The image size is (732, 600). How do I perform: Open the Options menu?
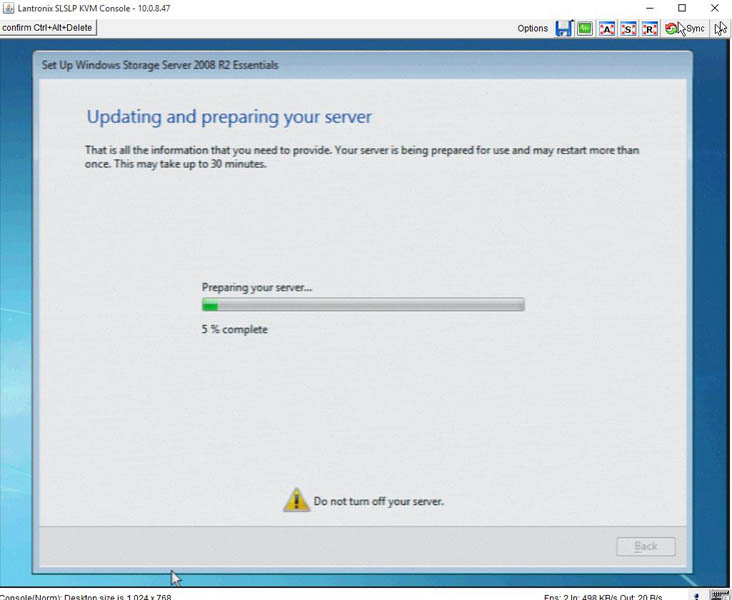[x=532, y=28]
